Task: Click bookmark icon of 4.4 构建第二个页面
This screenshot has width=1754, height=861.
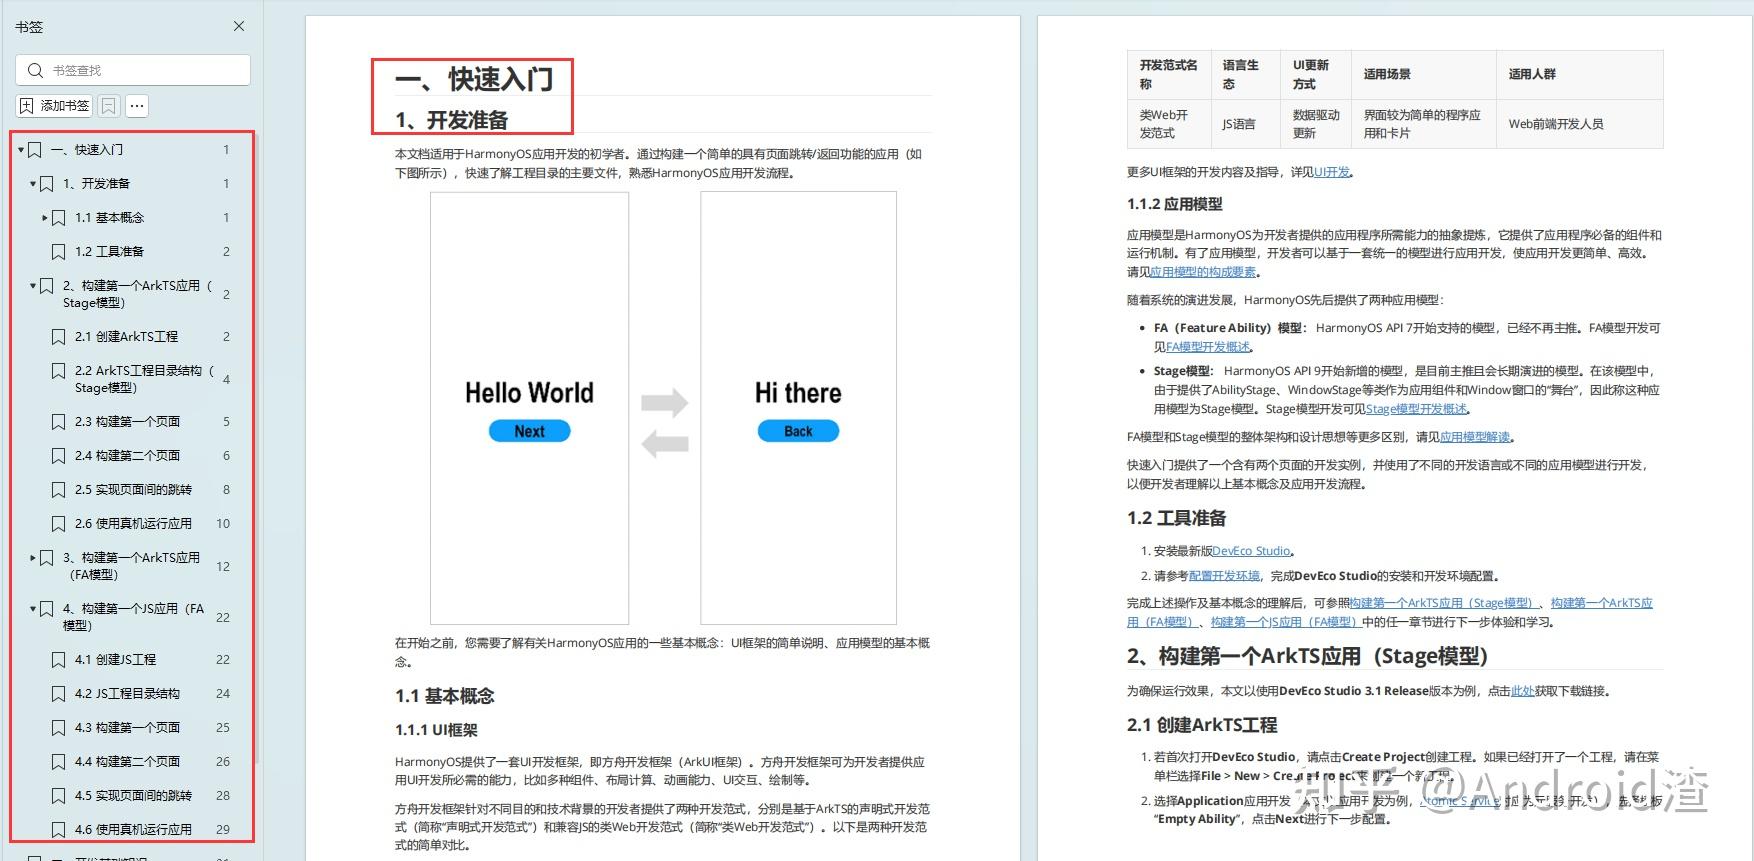Action: 59,761
